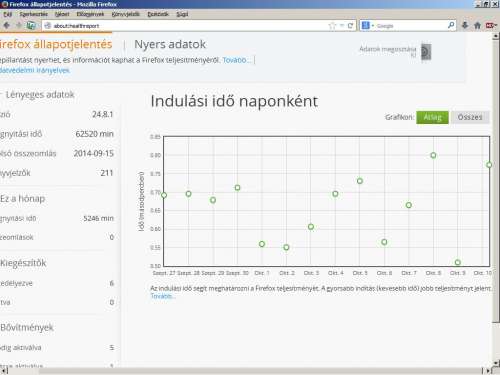Viewport: 500px width, 375px height.
Task: Click the Ez a hónap heading
Action: point(23,199)
